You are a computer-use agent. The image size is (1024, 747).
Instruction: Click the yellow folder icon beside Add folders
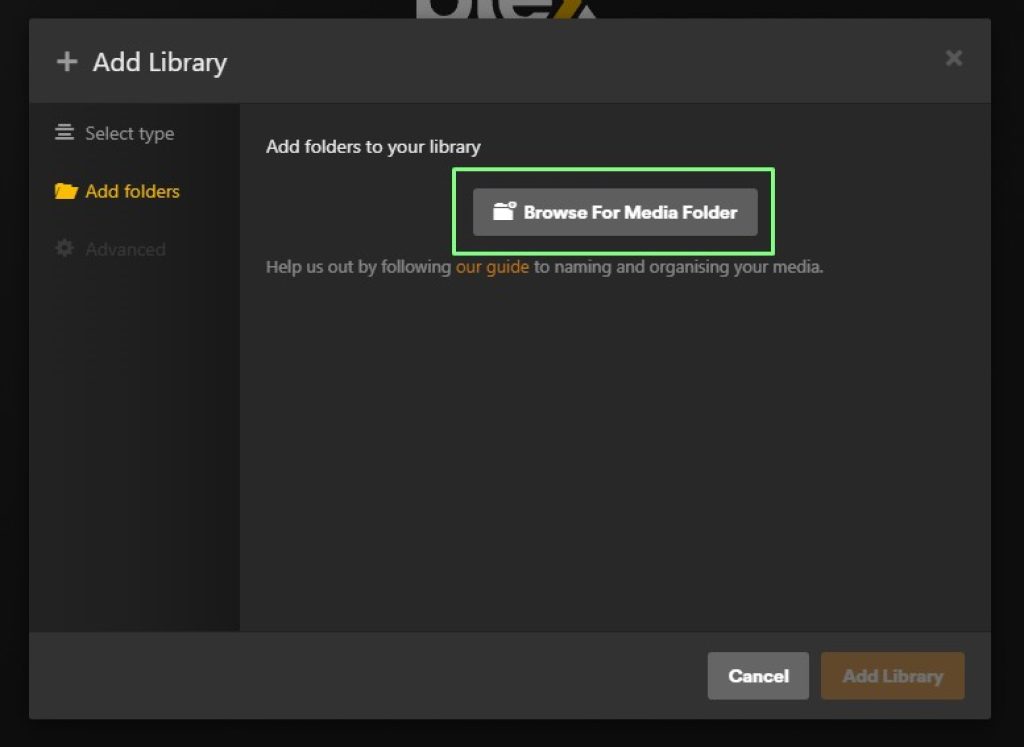point(66,191)
